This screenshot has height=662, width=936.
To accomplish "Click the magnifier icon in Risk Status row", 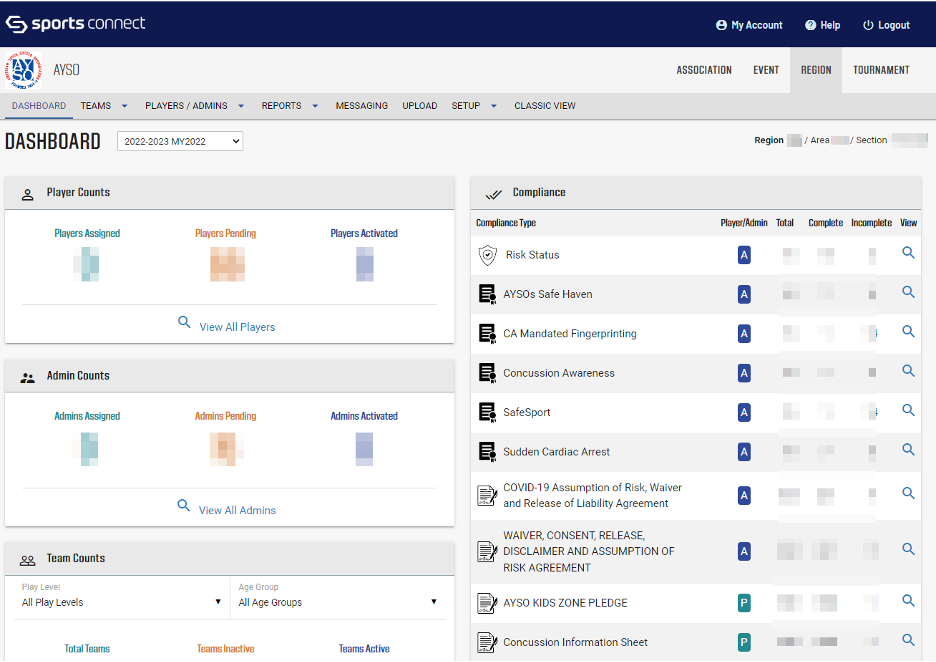I will click(908, 254).
